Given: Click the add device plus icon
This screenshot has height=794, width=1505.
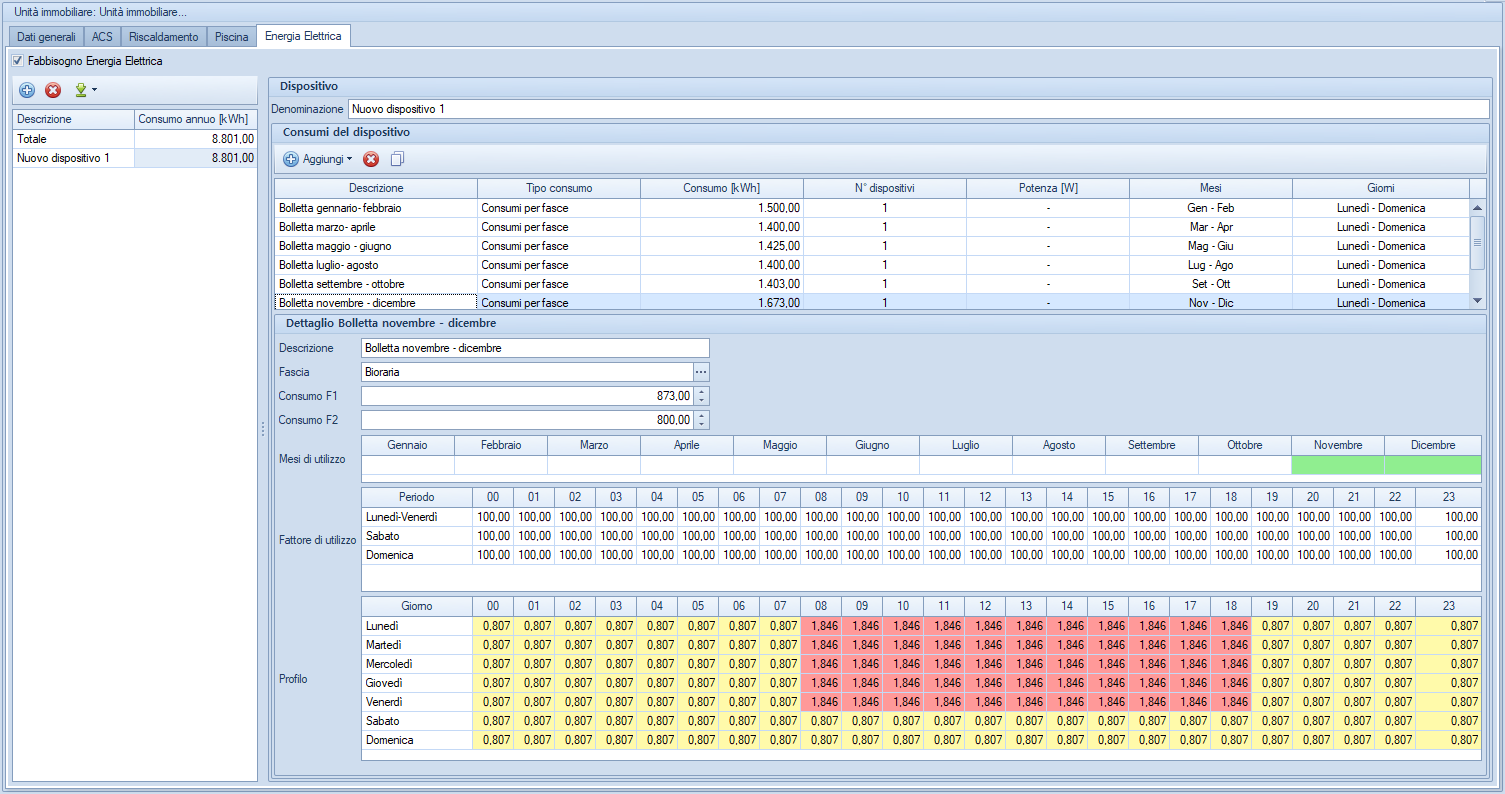Looking at the screenshot, I should coord(27,90).
